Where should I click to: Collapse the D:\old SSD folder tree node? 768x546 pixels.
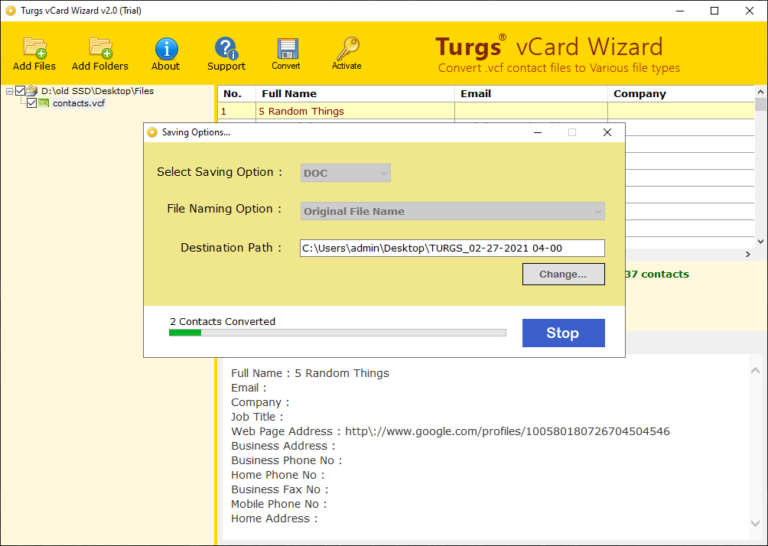(9, 91)
